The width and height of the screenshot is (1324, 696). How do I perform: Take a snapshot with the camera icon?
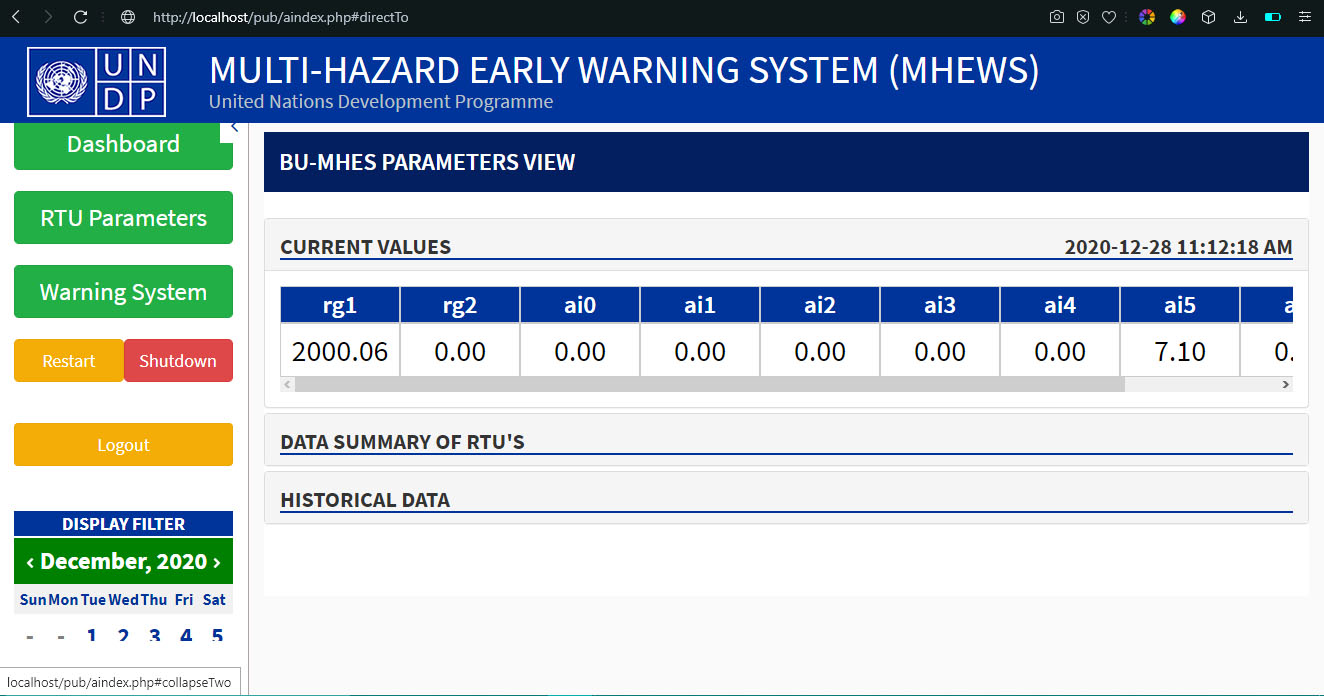click(1057, 17)
